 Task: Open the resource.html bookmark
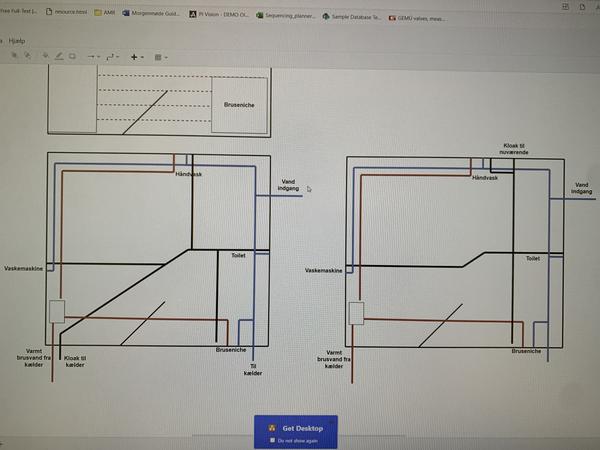(66, 16)
